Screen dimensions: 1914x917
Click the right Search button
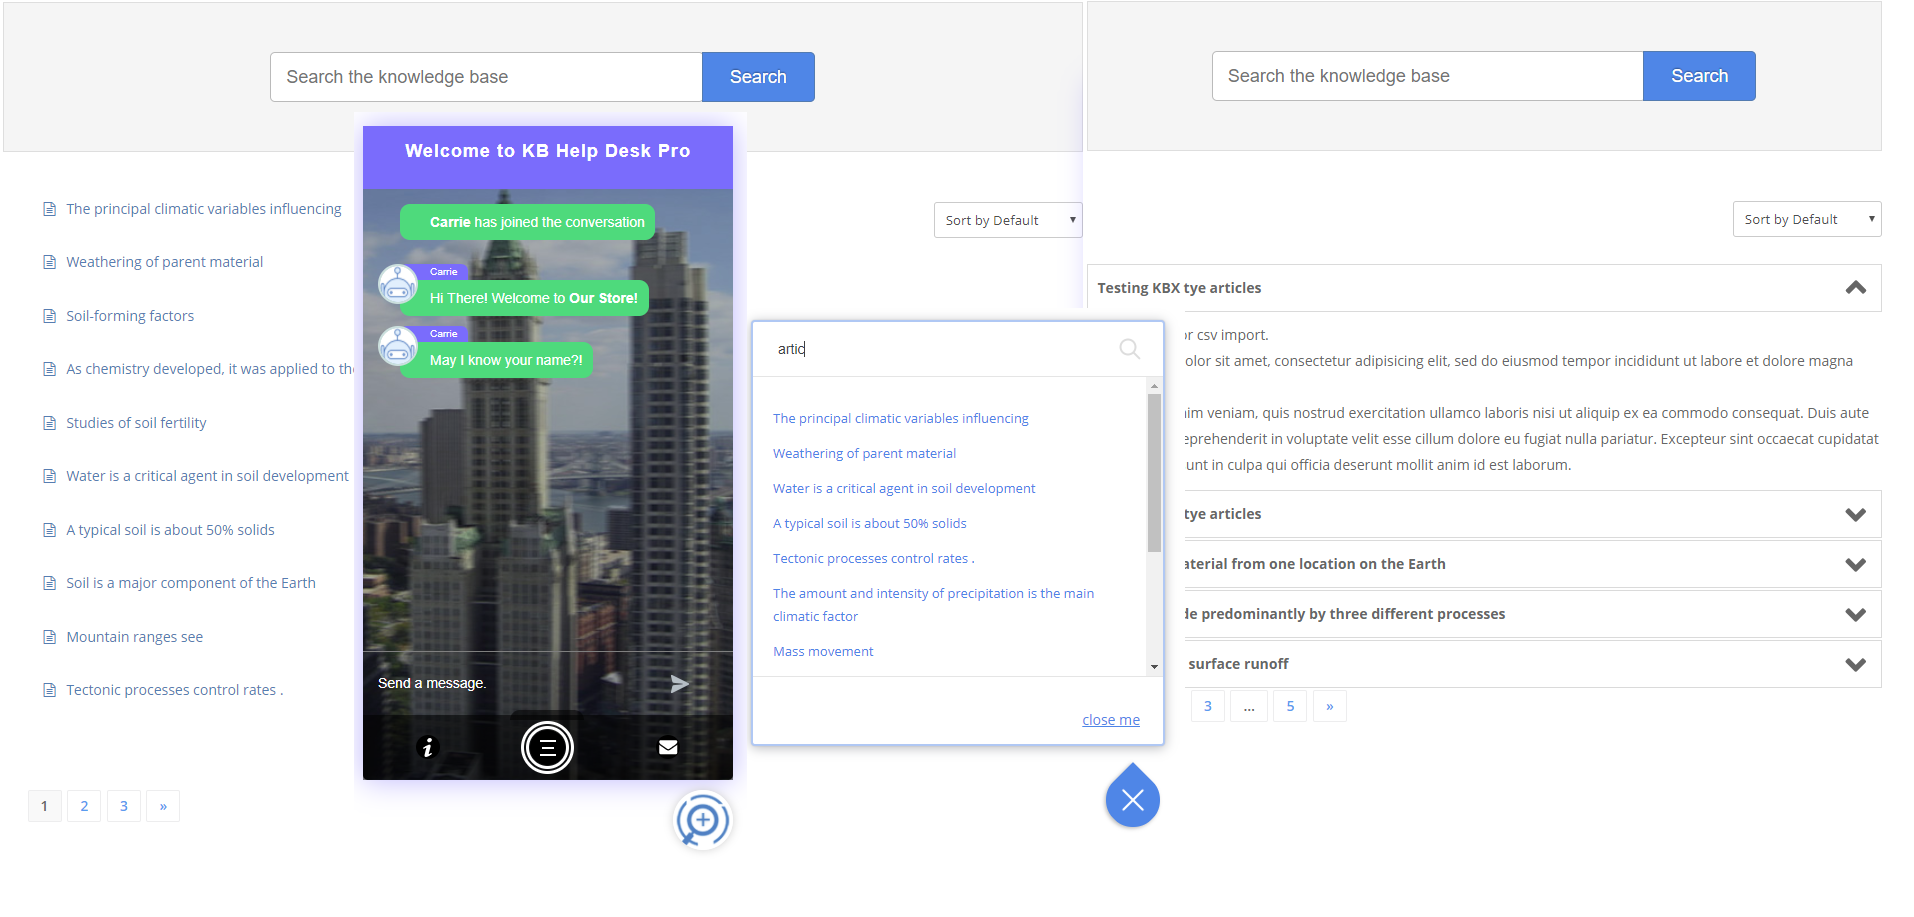tap(1699, 76)
